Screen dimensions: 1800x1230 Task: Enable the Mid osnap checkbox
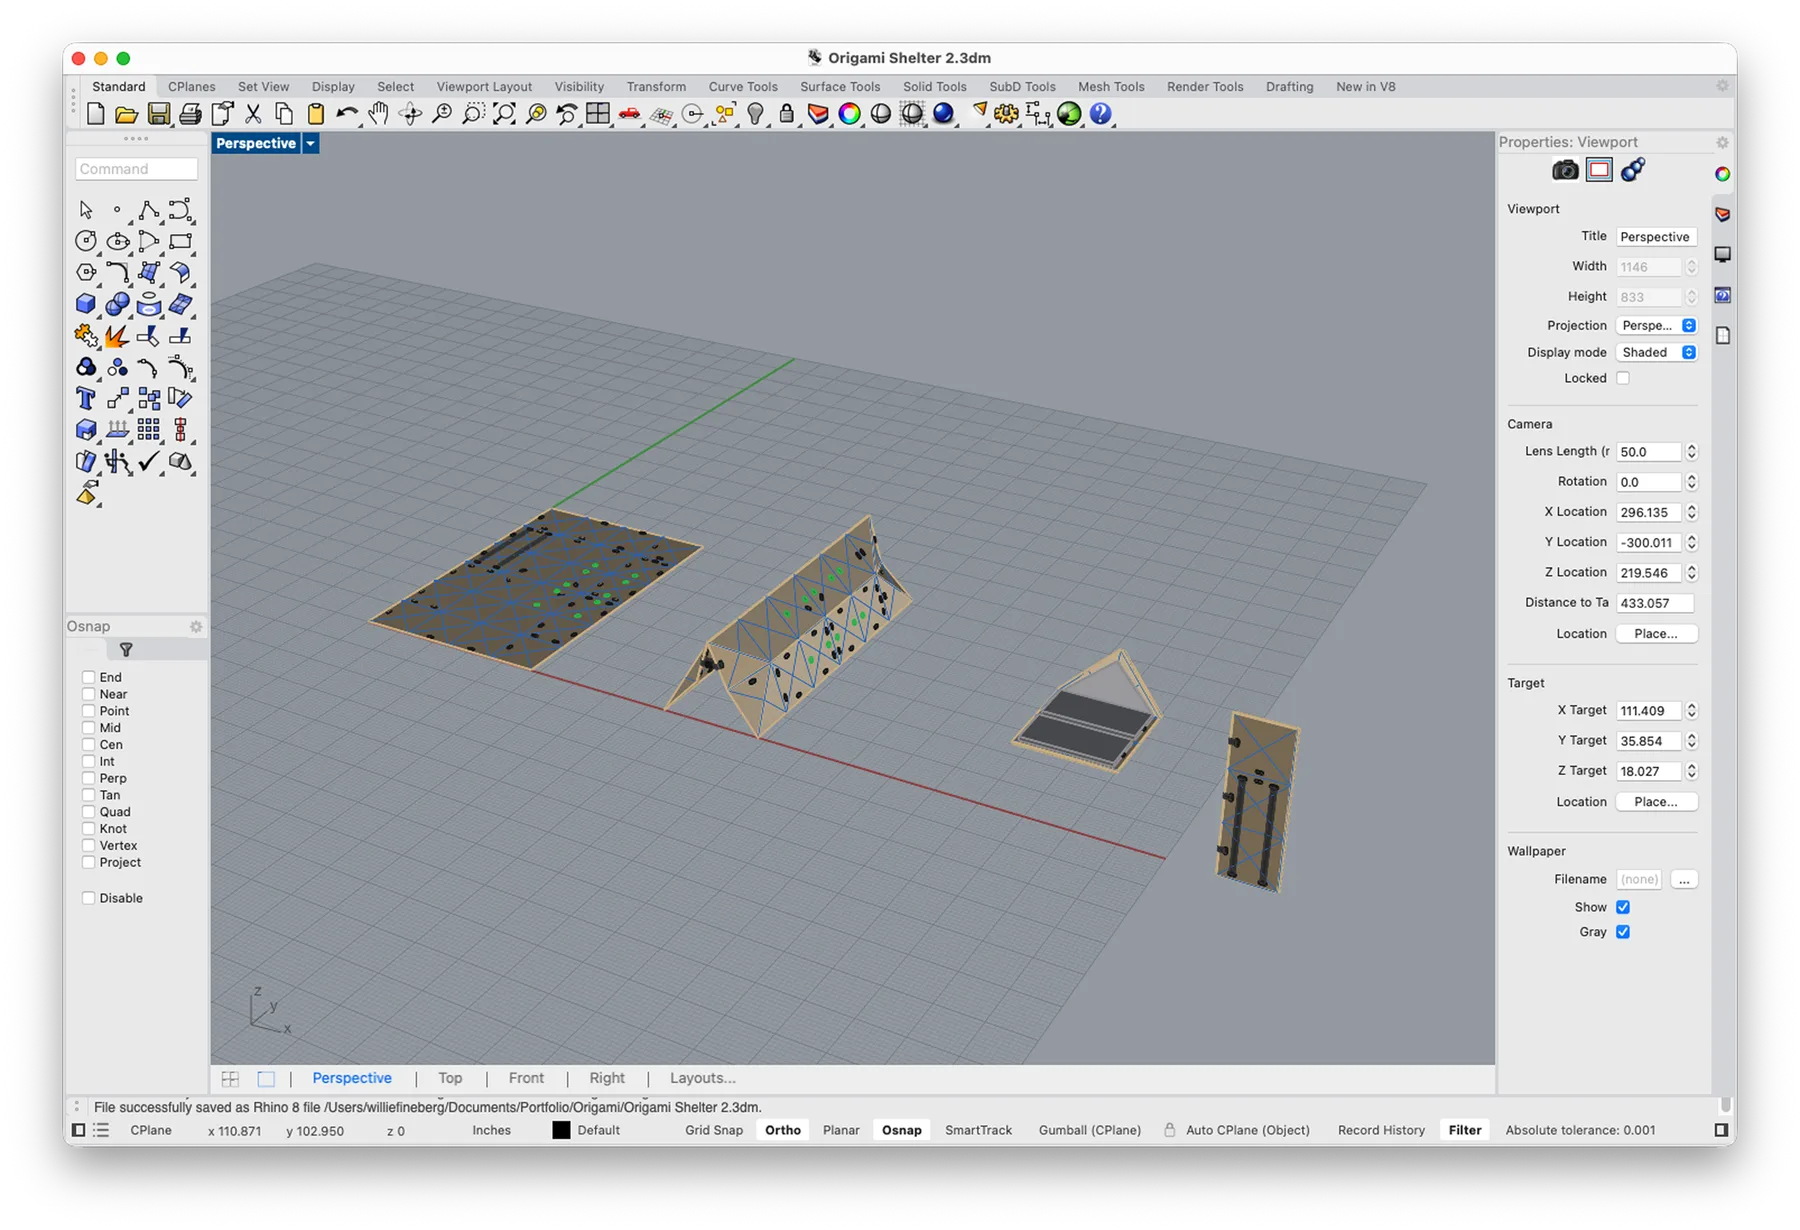(x=89, y=728)
